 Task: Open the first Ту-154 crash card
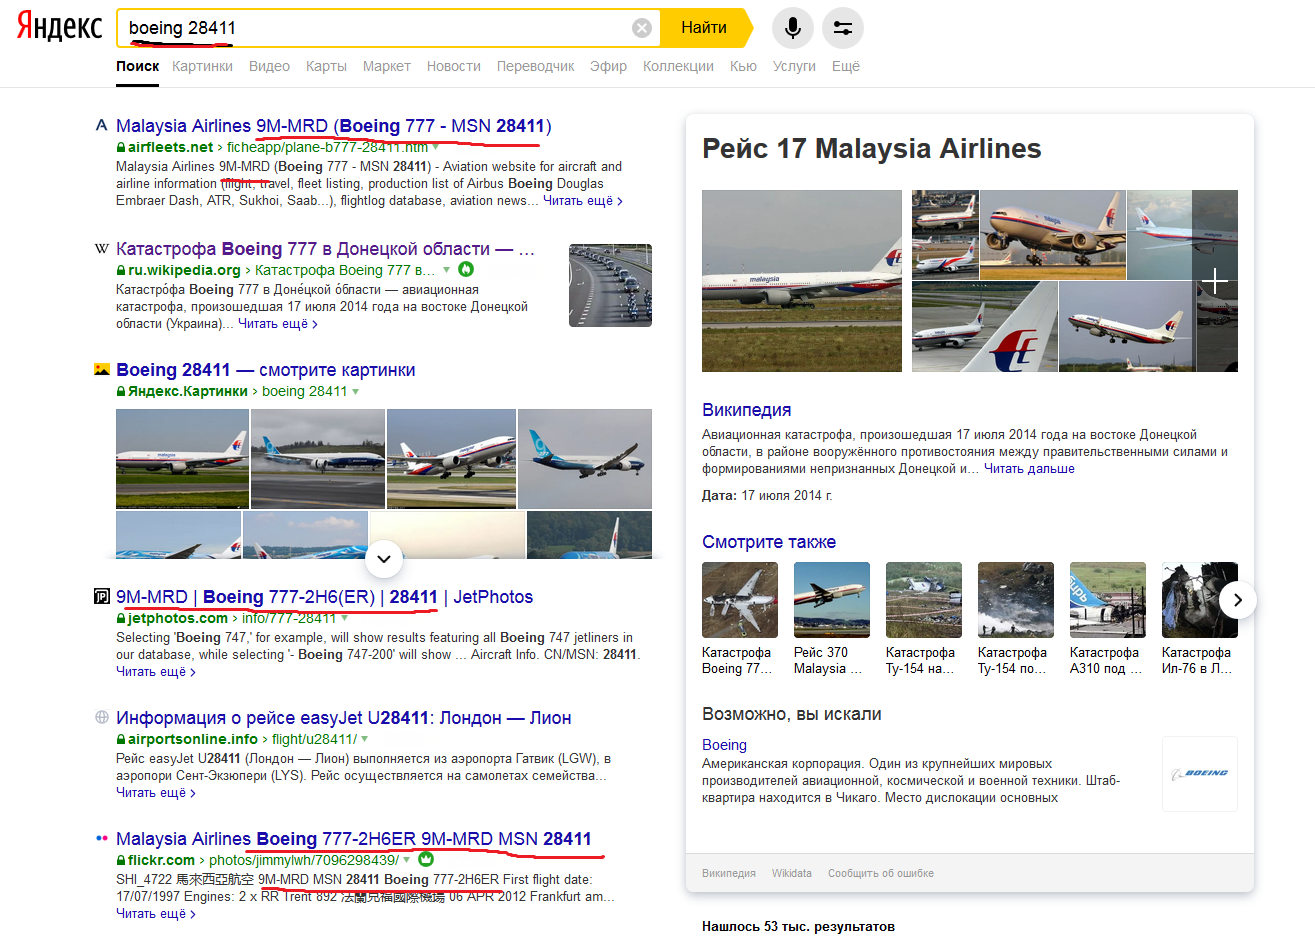(x=923, y=620)
